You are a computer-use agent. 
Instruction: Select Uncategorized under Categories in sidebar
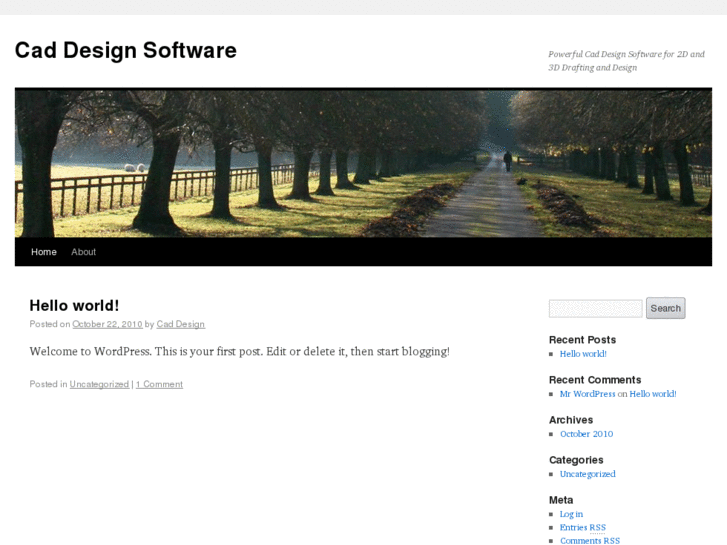coord(587,474)
